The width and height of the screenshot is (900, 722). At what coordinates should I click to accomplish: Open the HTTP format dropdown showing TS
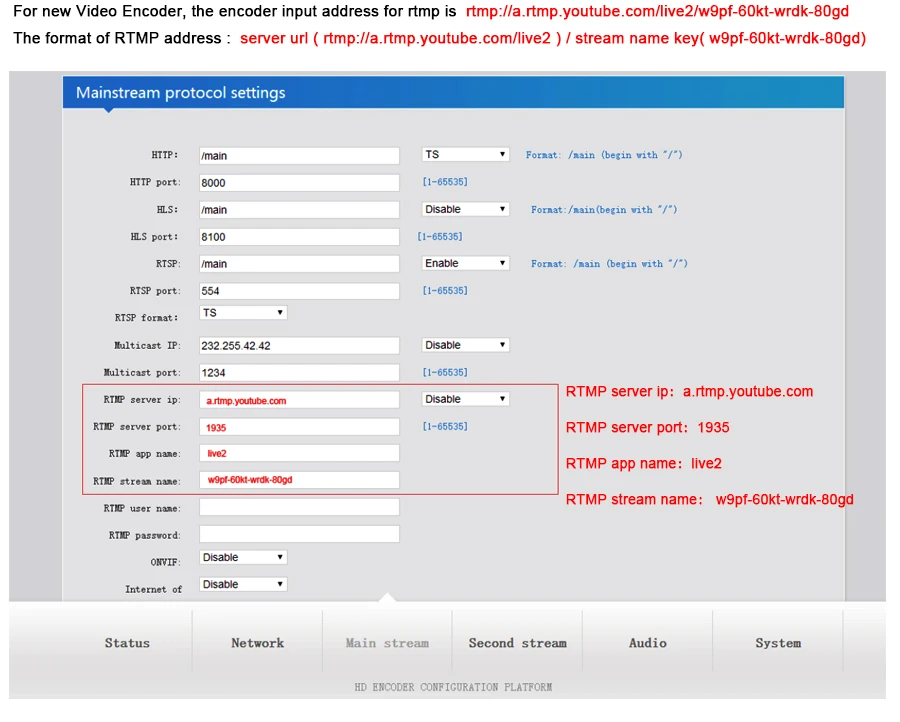[x=465, y=154]
